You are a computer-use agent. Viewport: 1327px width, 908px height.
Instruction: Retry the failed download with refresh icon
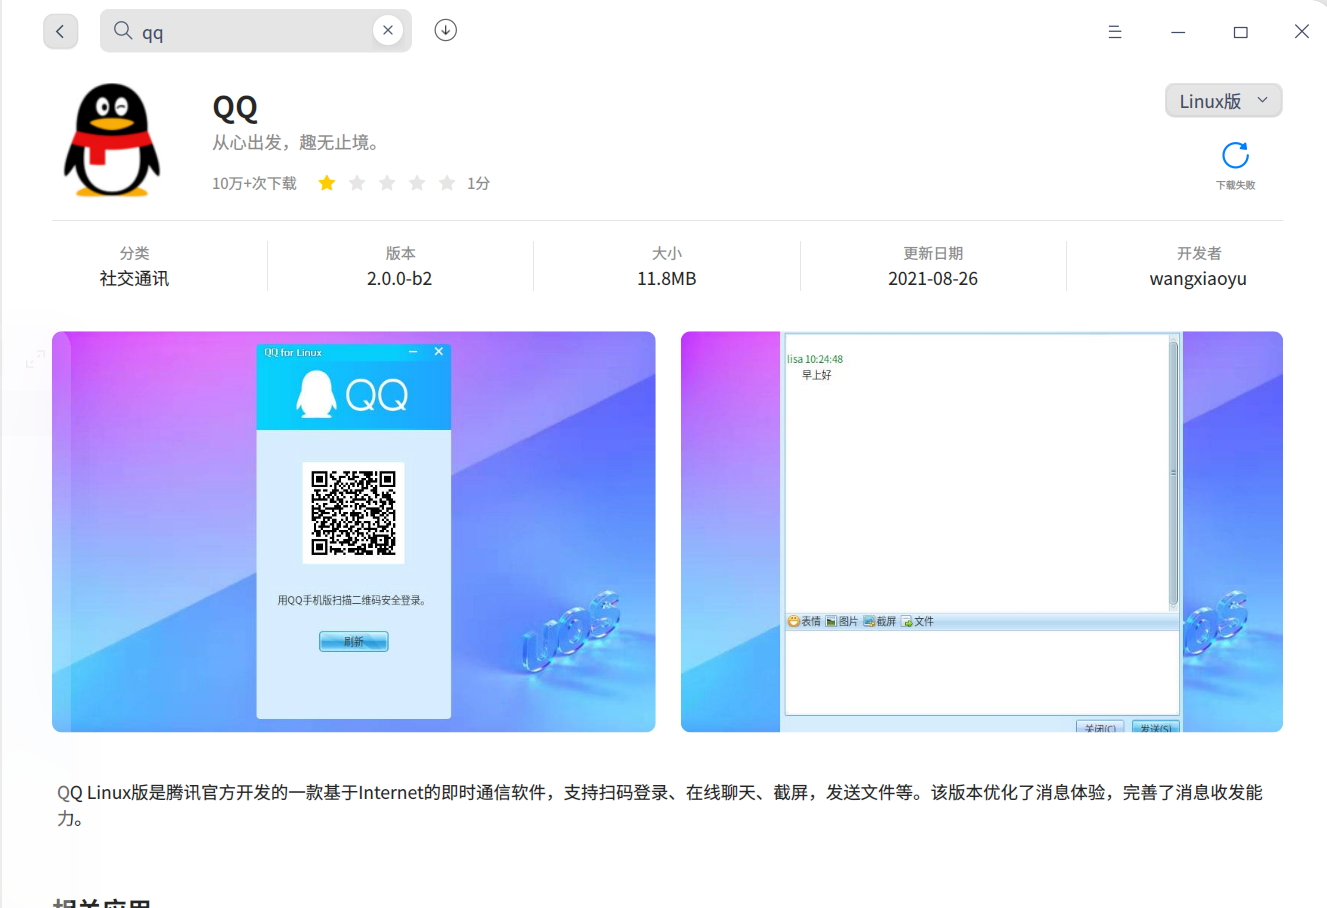pos(1236,155)
